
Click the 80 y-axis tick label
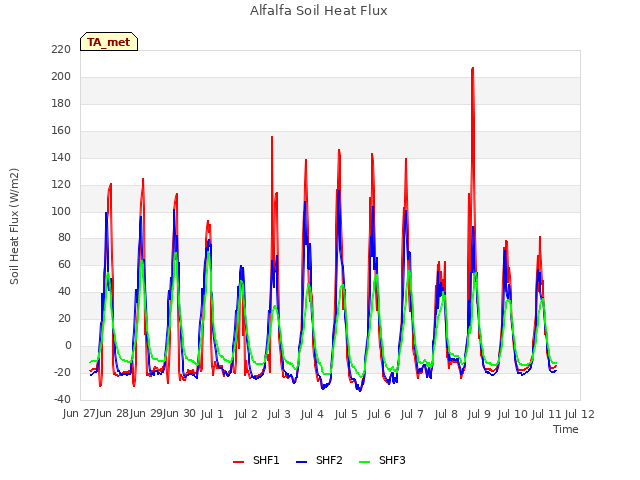[x=64, y=237]
